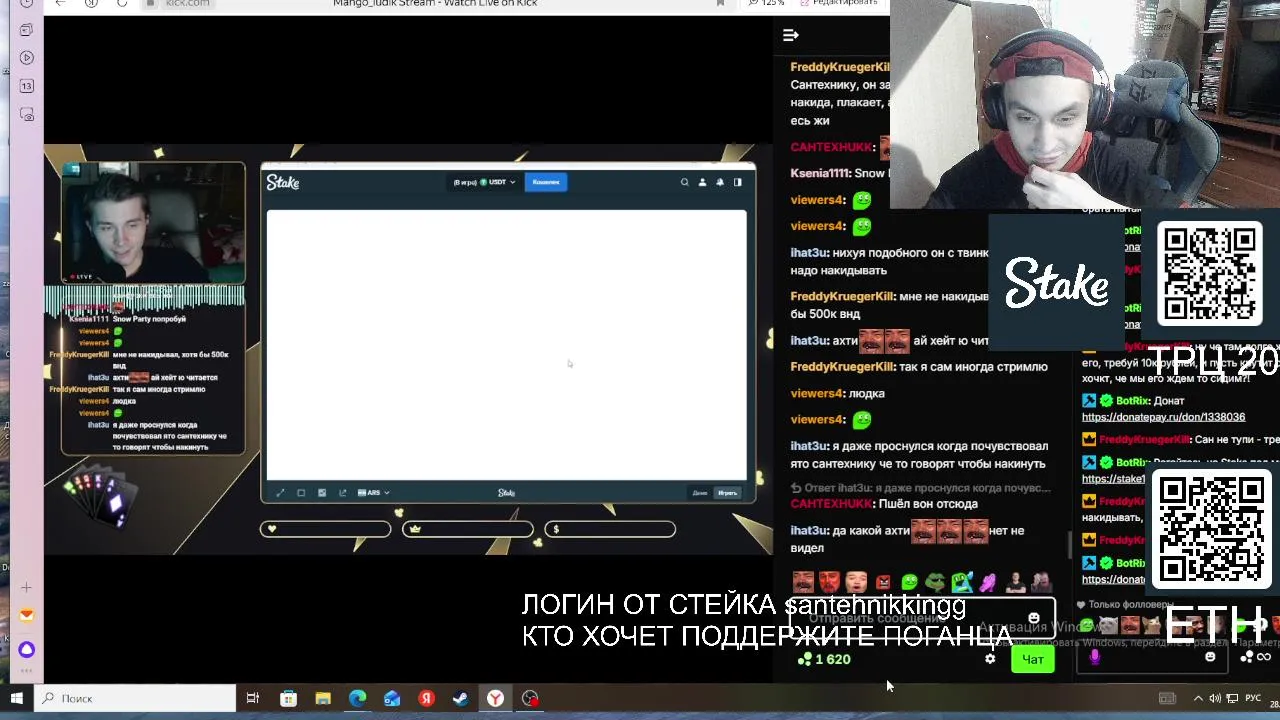Switch keyboard language РУС indicator
1280x720 pixels.
coord(1253,698)
